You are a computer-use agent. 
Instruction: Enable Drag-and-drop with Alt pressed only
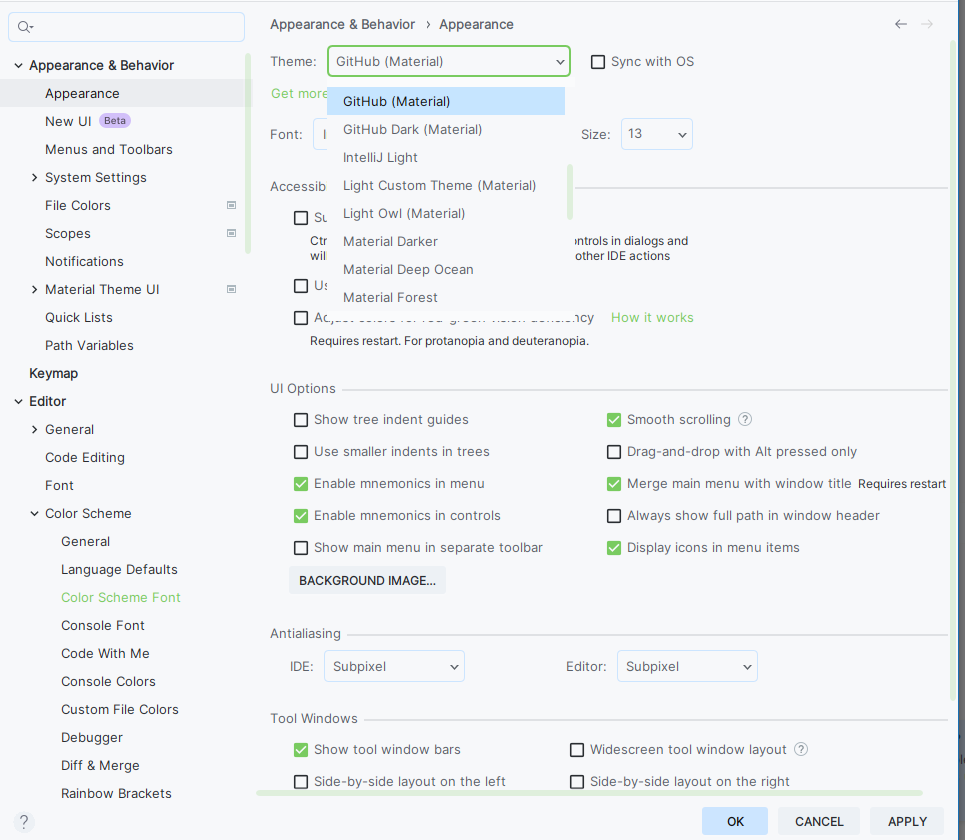614,452
